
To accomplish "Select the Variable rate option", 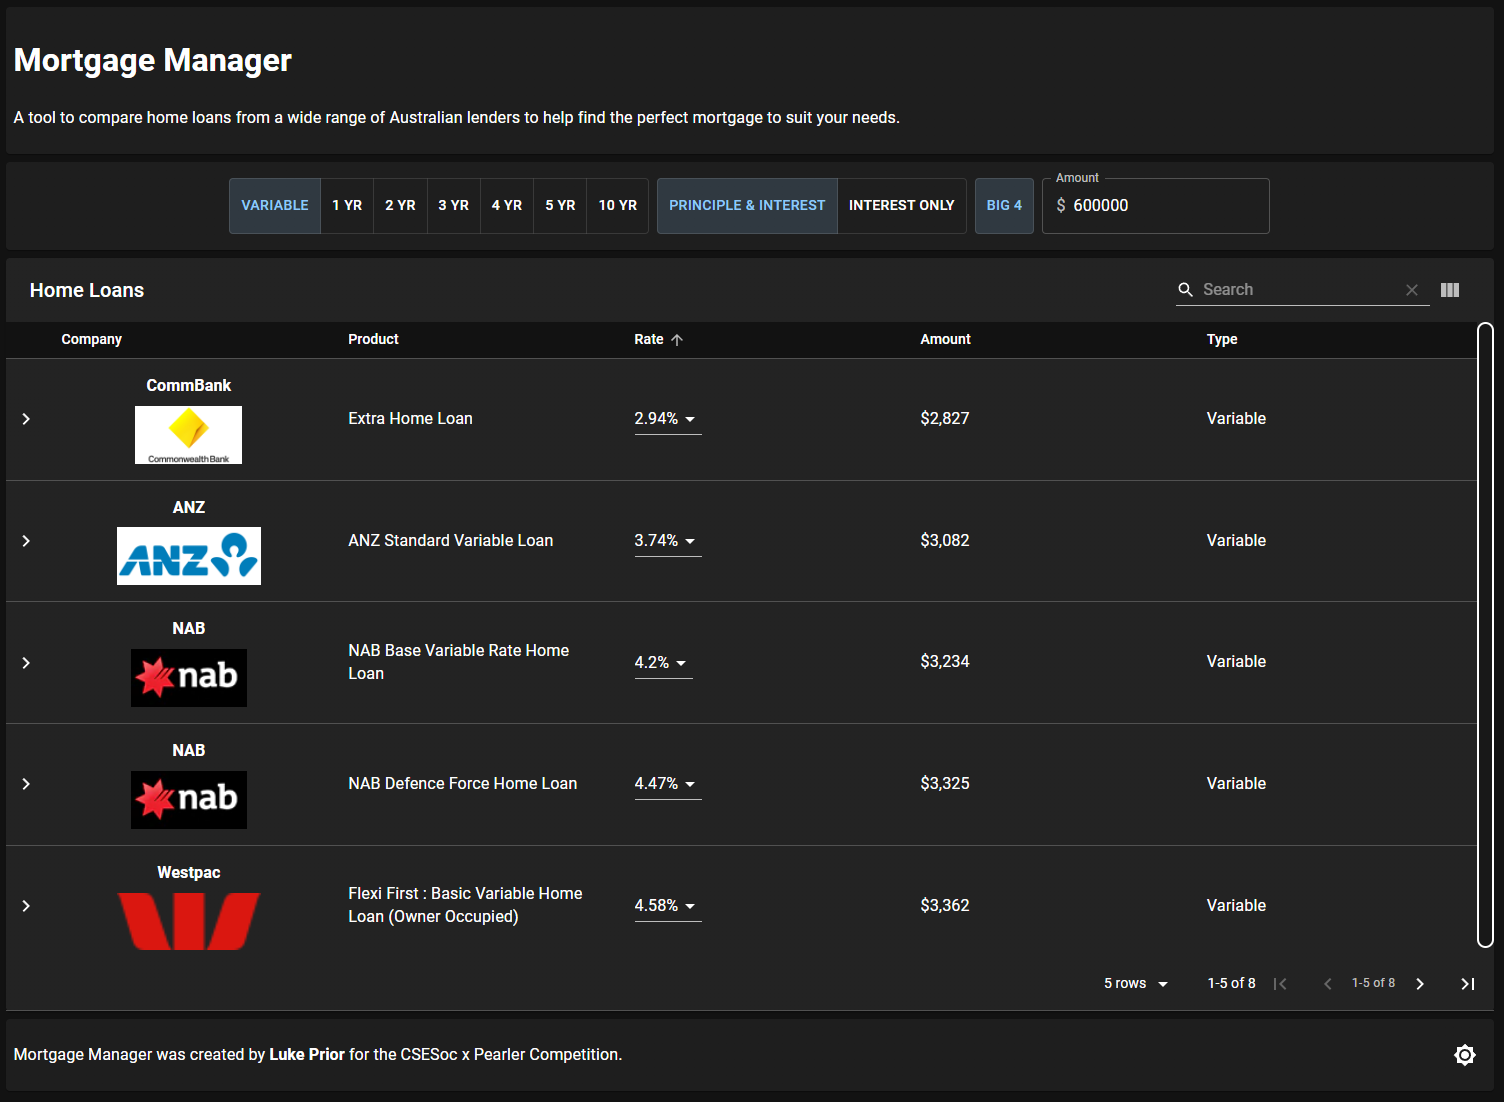I will [275, 206].
